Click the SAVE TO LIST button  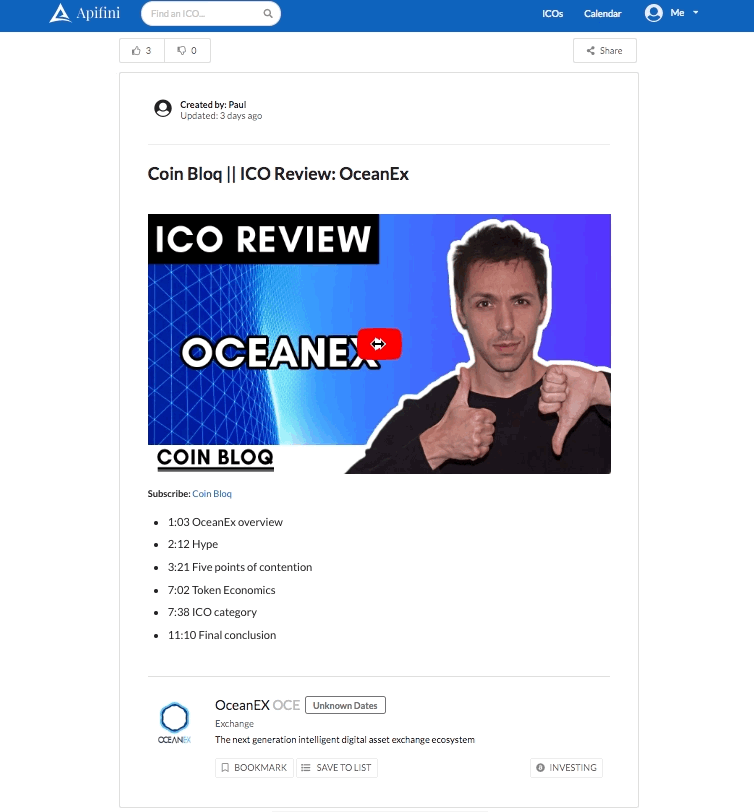point(337,767)
